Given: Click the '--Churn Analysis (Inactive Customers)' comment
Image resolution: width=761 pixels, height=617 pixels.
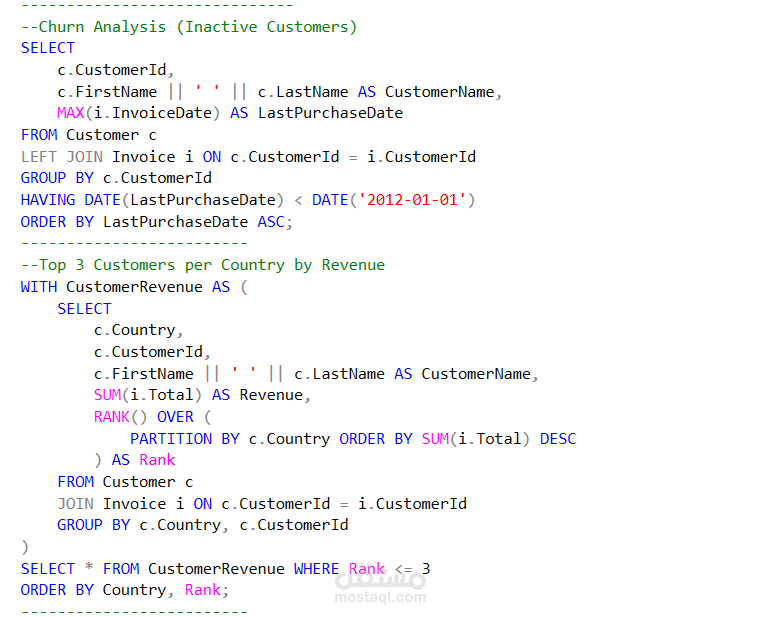Looking at the screenshot, I should (x=189, y=27).
